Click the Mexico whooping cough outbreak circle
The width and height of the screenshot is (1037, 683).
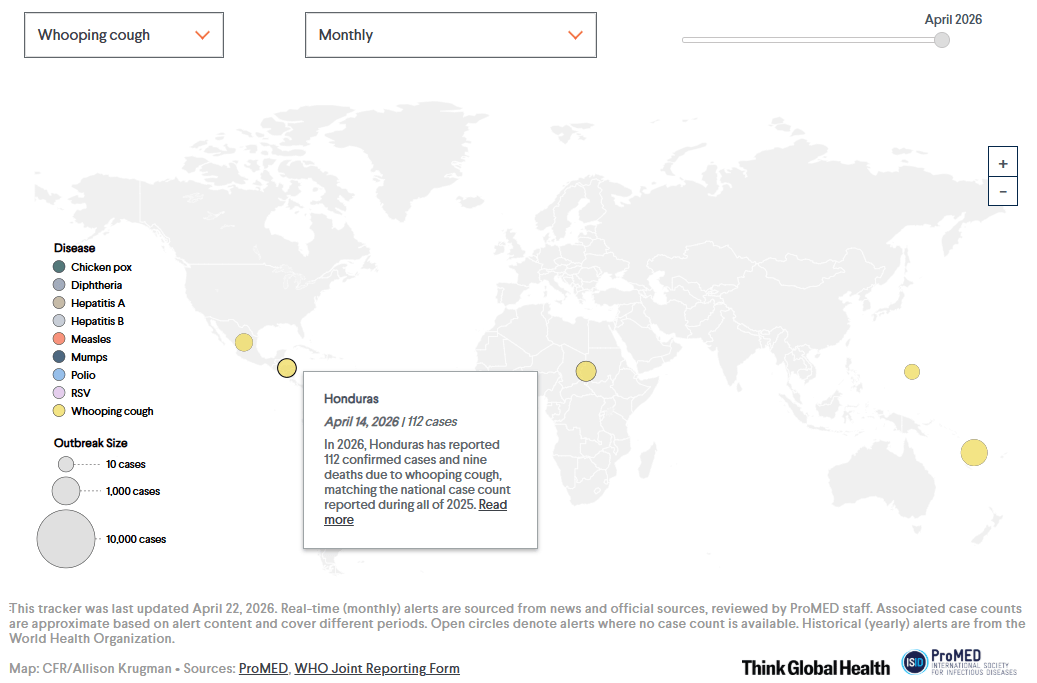coord(244,342)
